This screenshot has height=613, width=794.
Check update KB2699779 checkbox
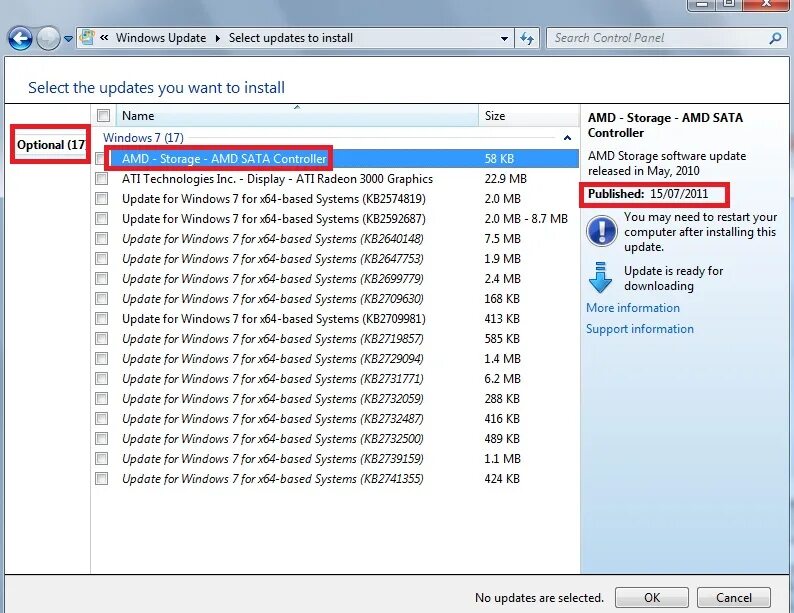tap(102, 278)
